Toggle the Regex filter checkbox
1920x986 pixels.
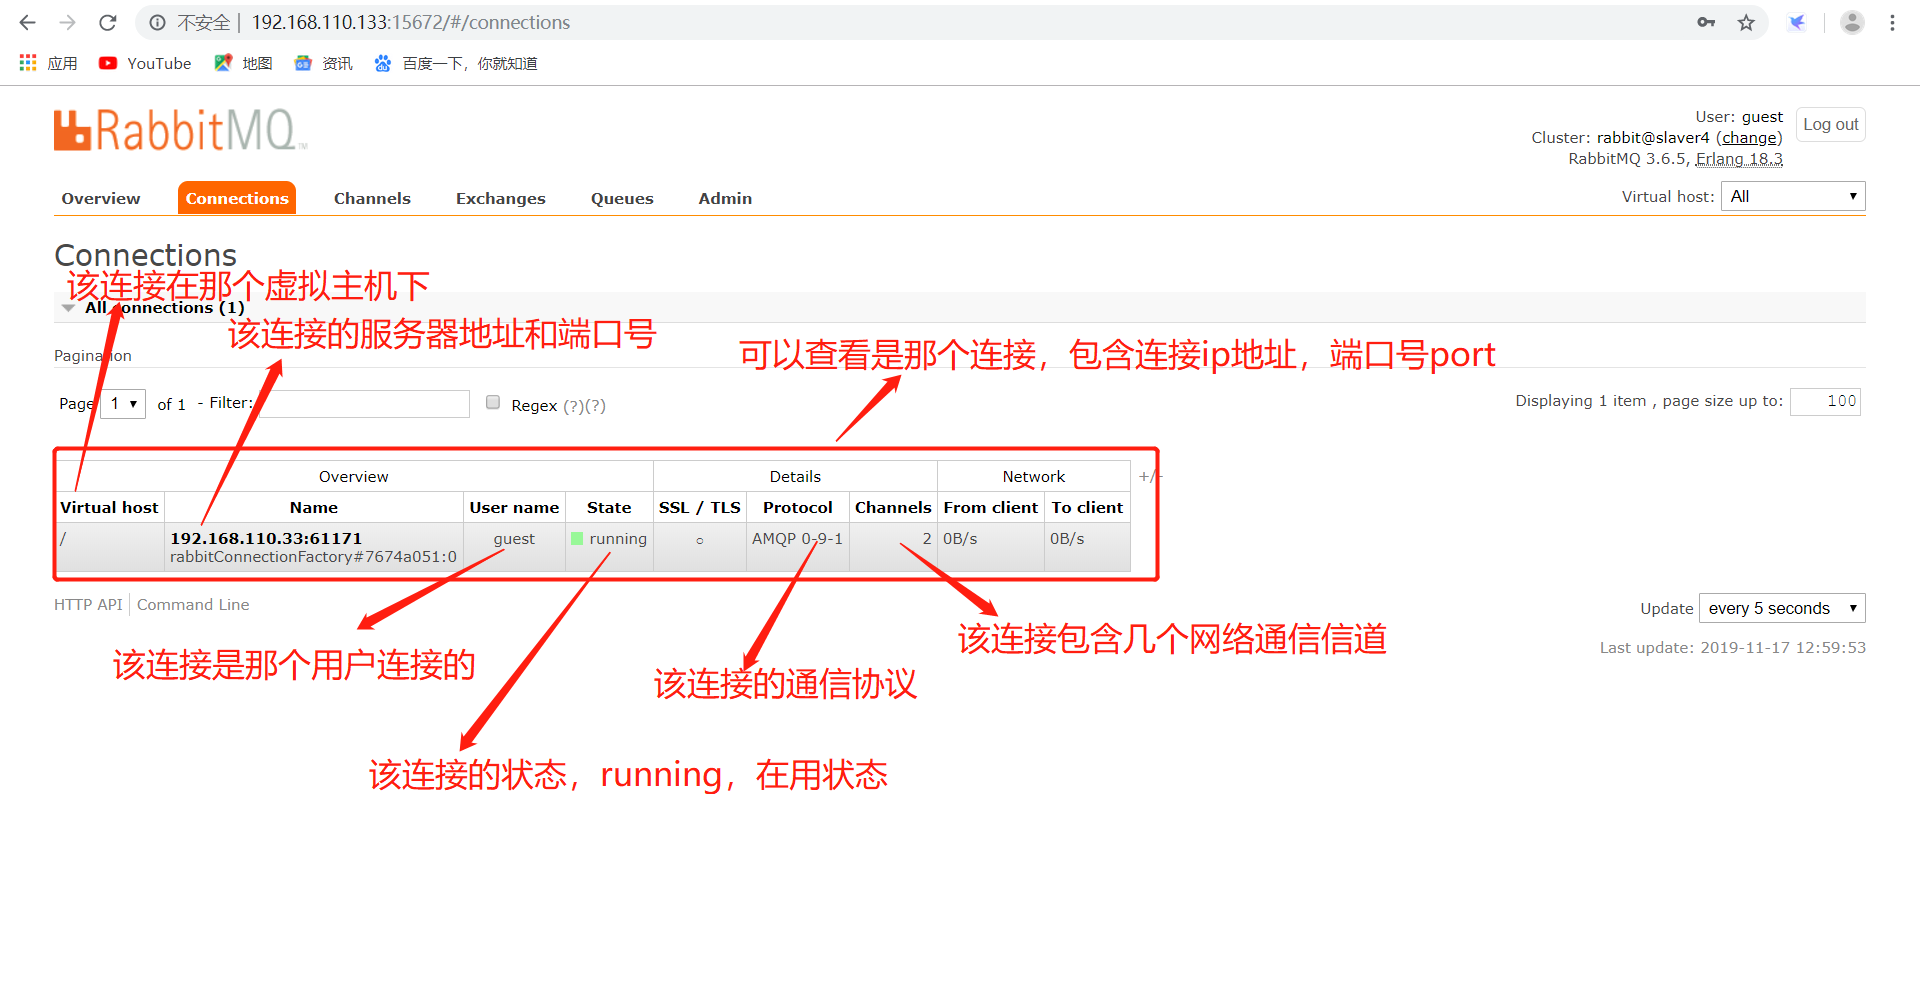click(493, 402)
